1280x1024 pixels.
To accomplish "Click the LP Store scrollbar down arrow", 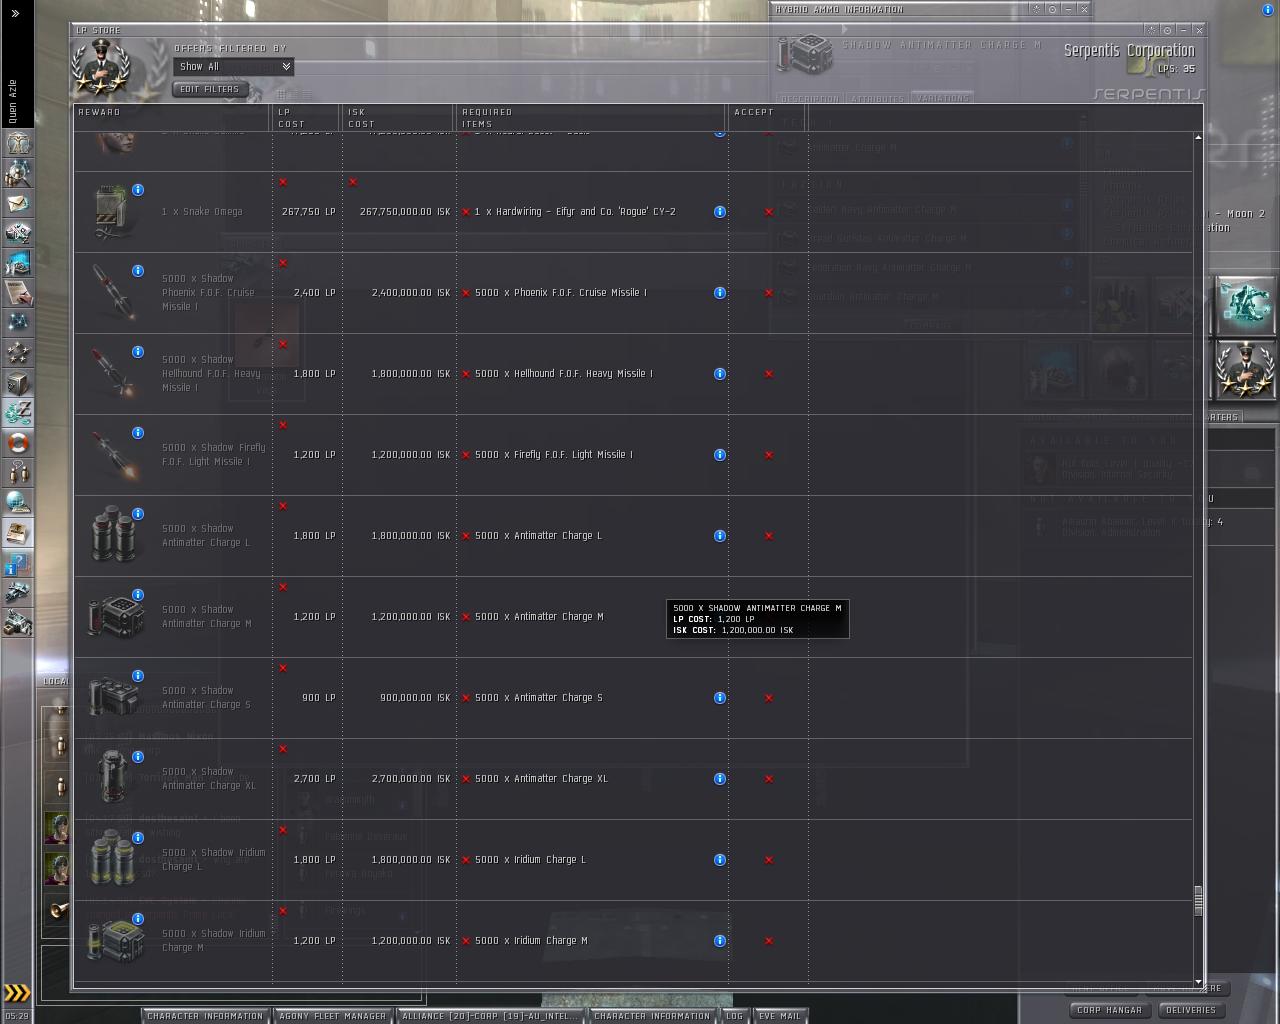I will click(x=1198, y=983).
